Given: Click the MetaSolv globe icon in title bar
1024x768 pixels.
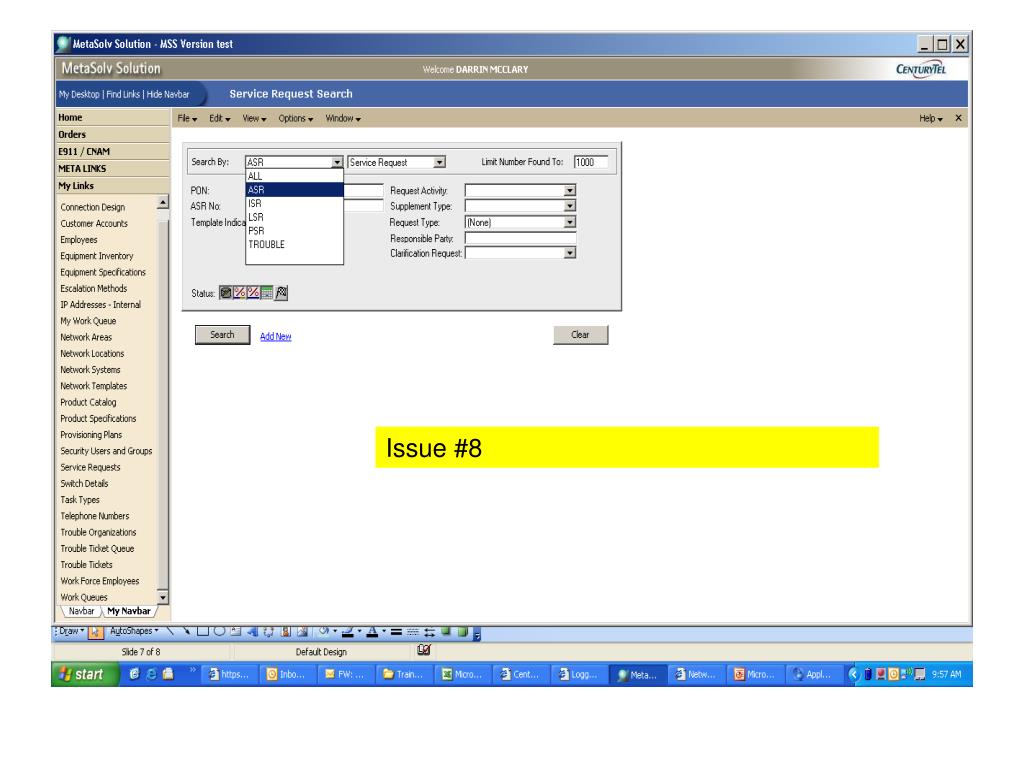Looking at the screenshot, I should click(63, 44).
